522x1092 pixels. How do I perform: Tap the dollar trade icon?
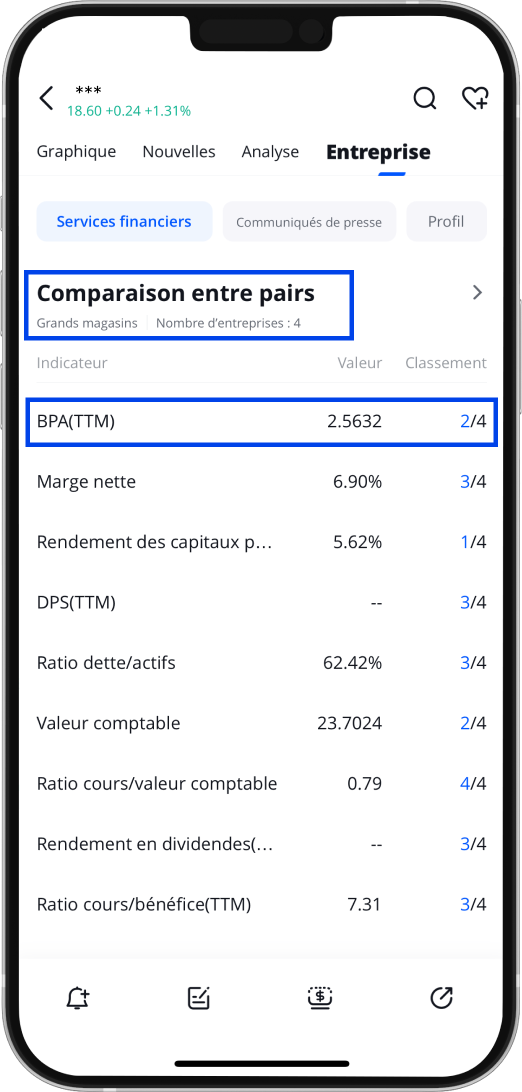tap(320, 998)
